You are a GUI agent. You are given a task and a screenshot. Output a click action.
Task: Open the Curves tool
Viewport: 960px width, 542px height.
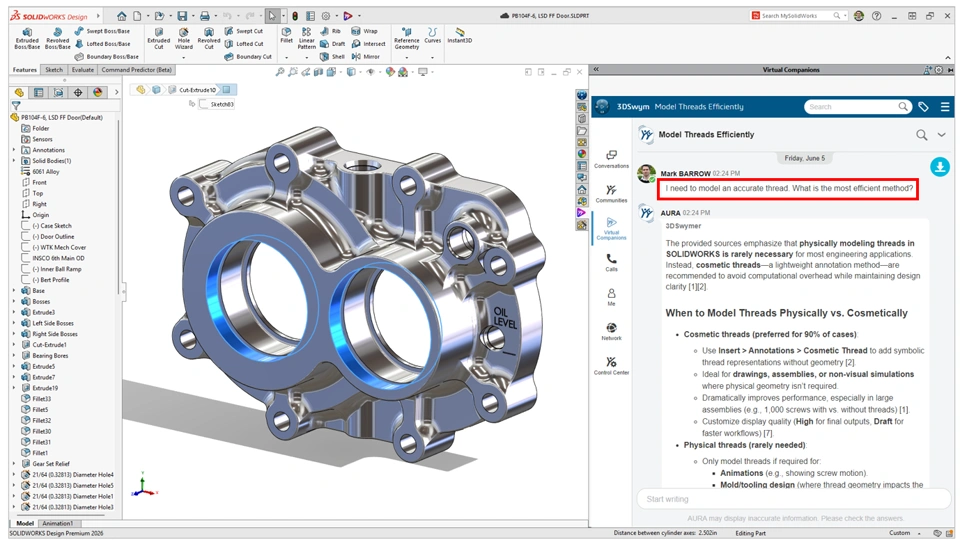pos(433,36)
